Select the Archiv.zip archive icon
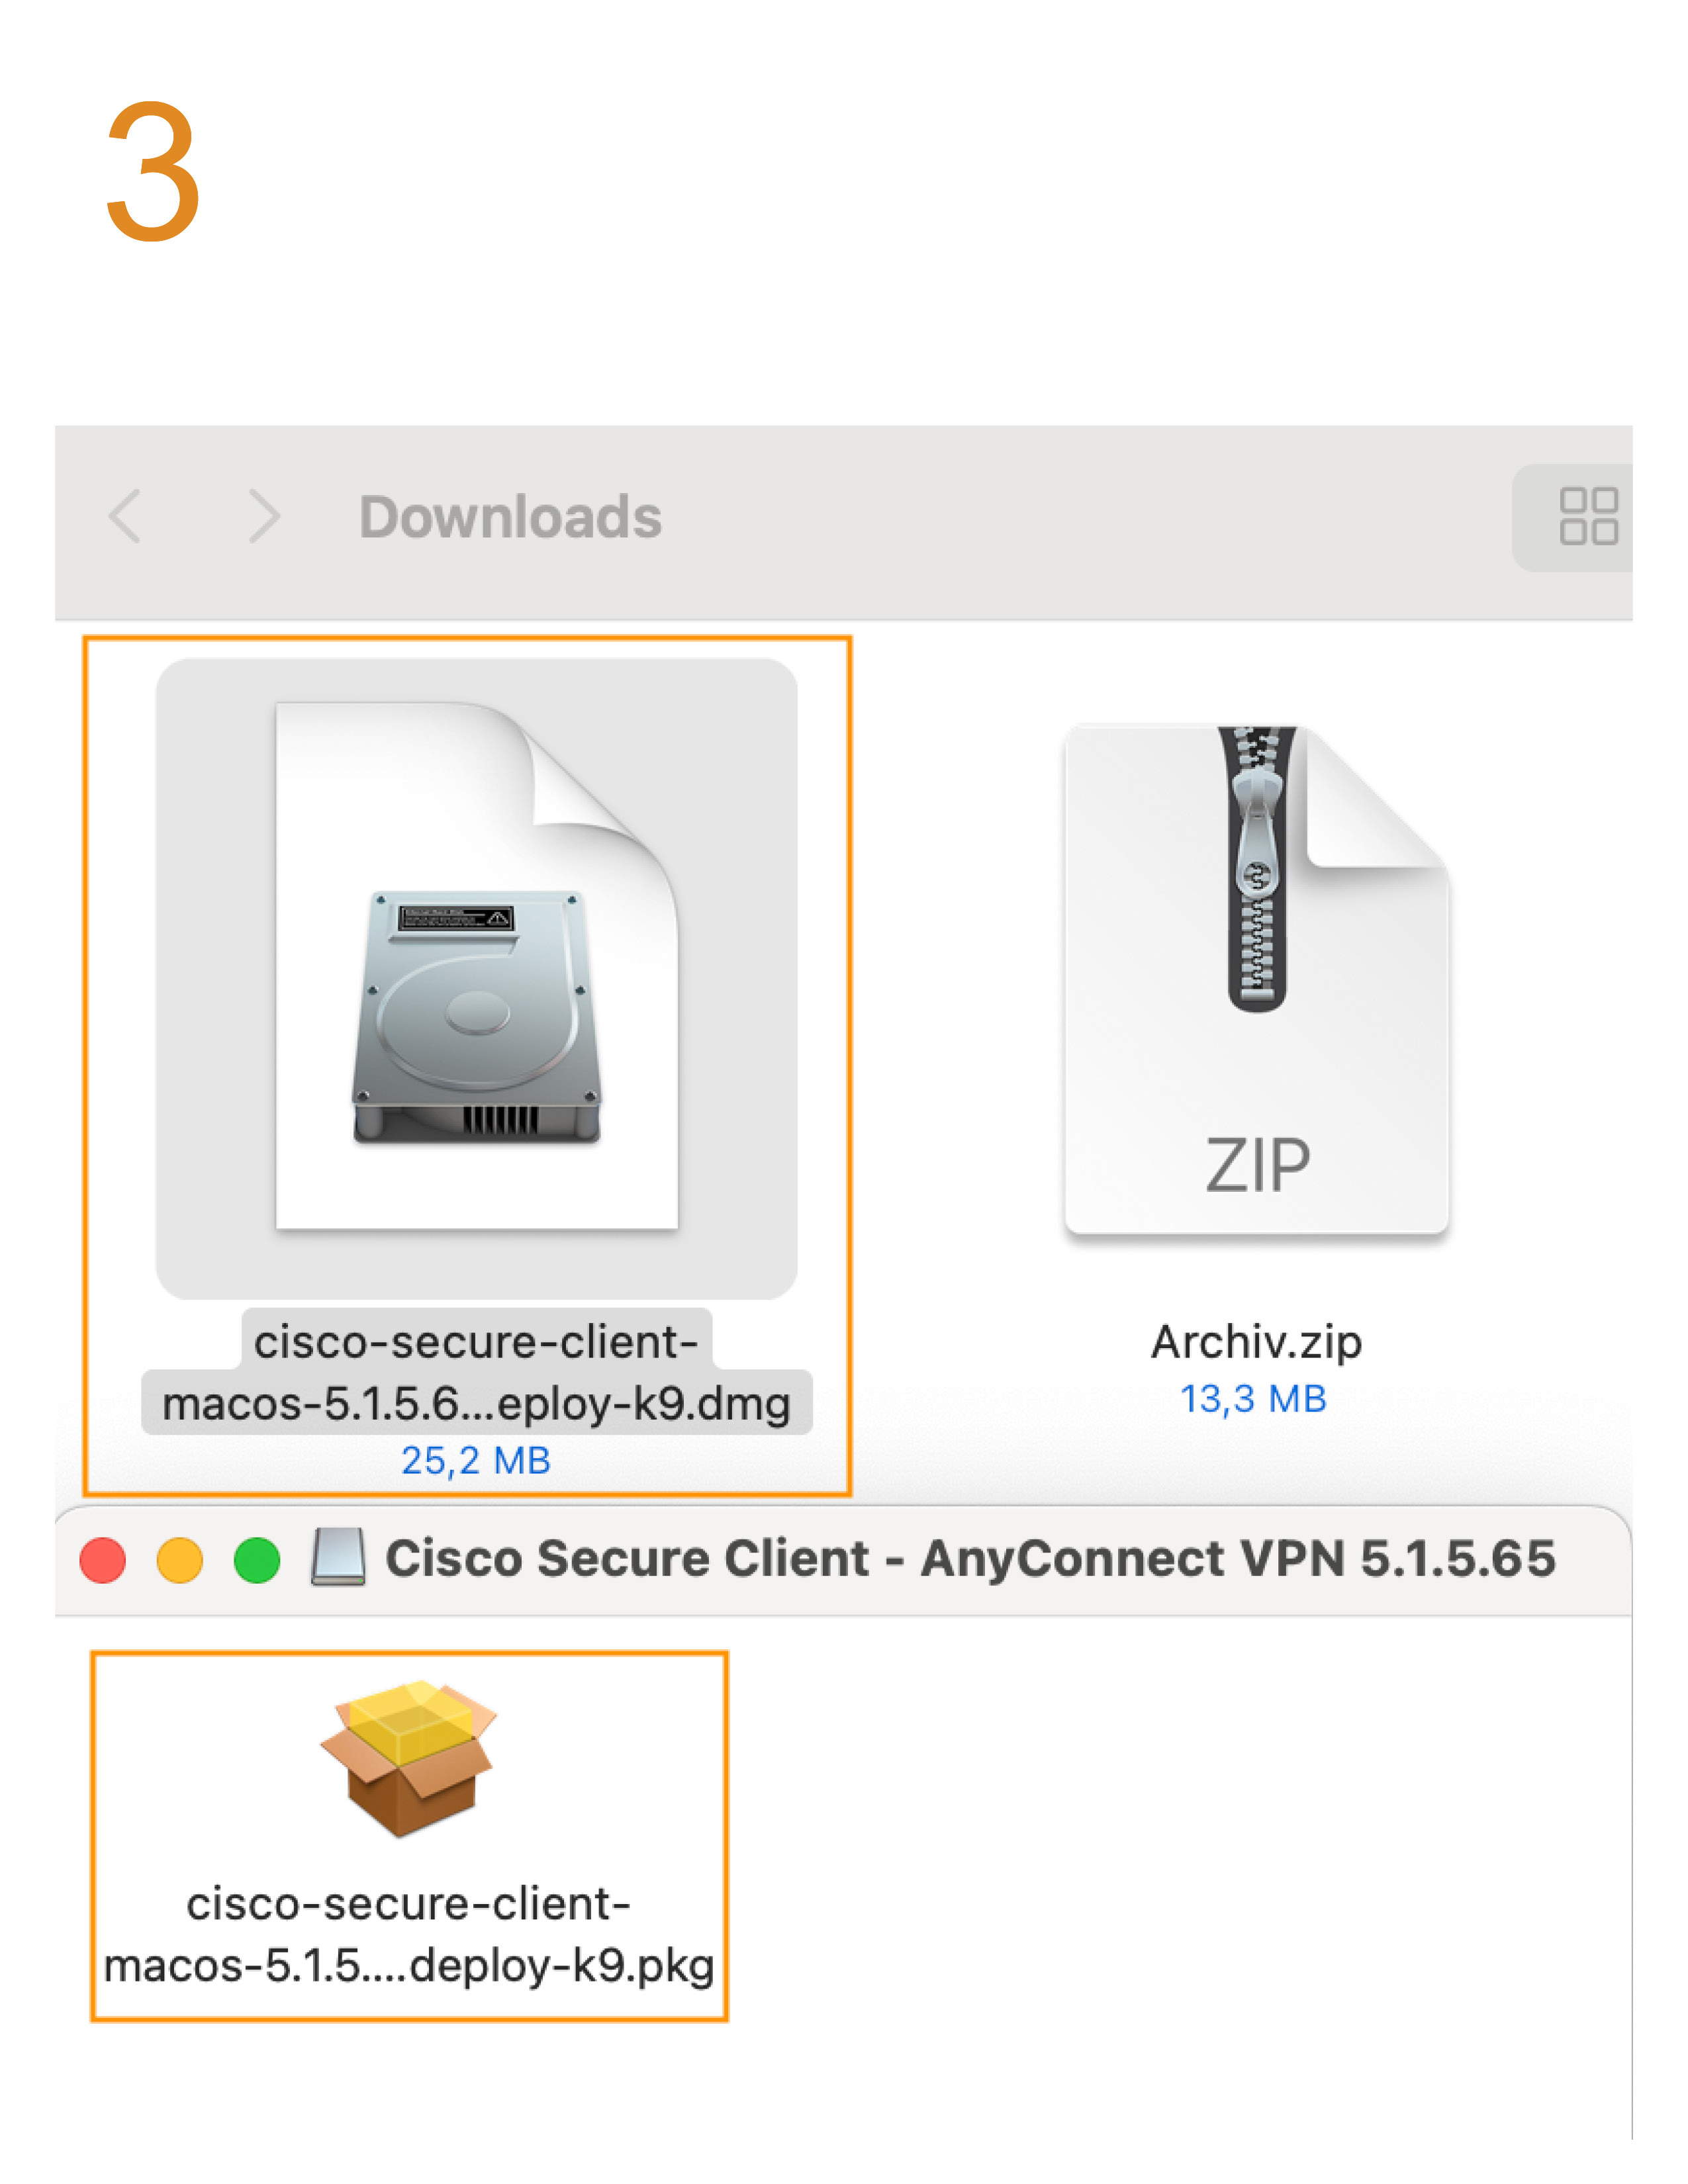Viewport: 1688px width, 2184px height. (1257, 980)
